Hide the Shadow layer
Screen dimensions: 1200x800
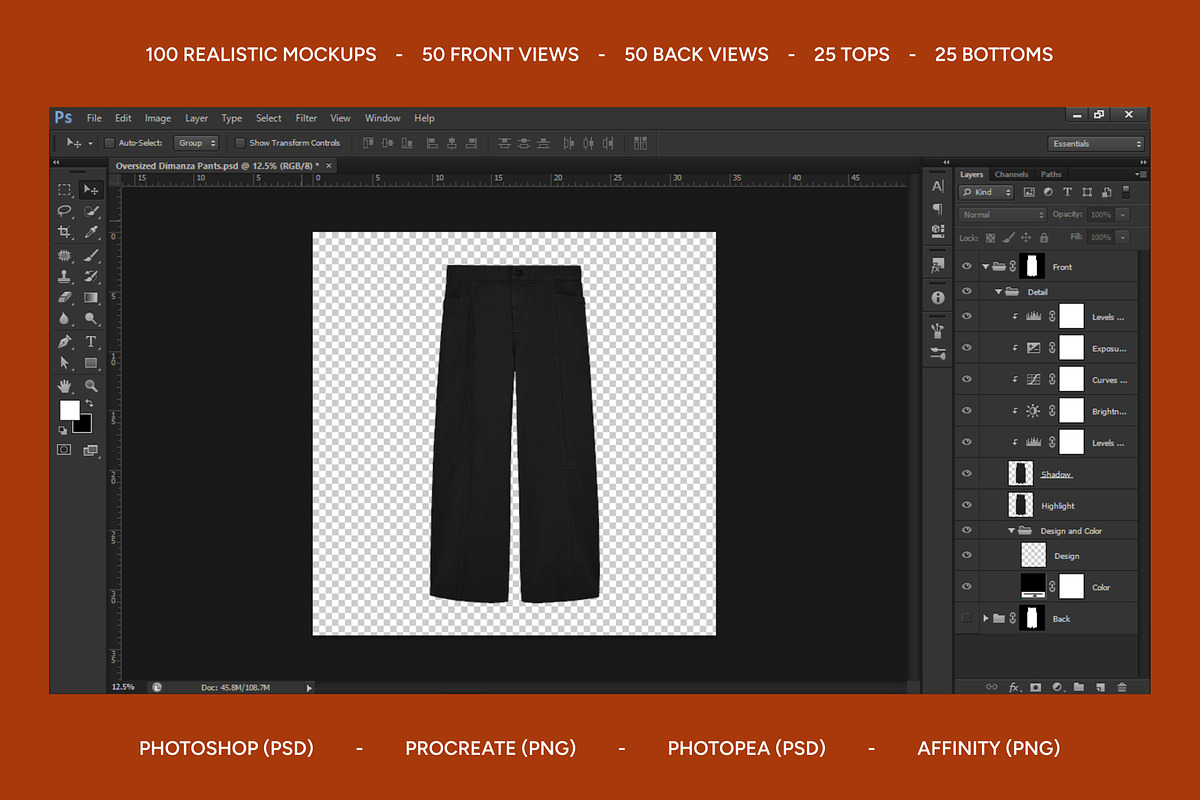point(966,474)
